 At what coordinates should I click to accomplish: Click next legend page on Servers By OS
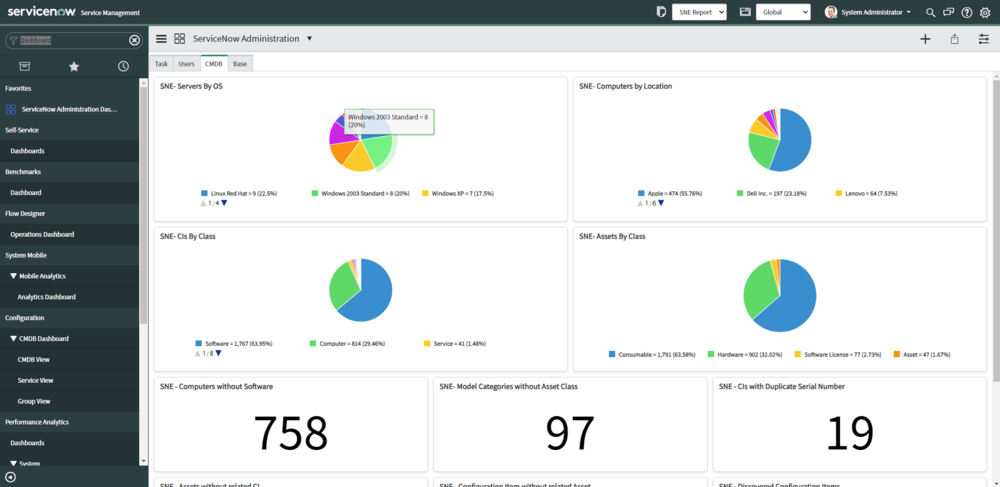point(224,203)
